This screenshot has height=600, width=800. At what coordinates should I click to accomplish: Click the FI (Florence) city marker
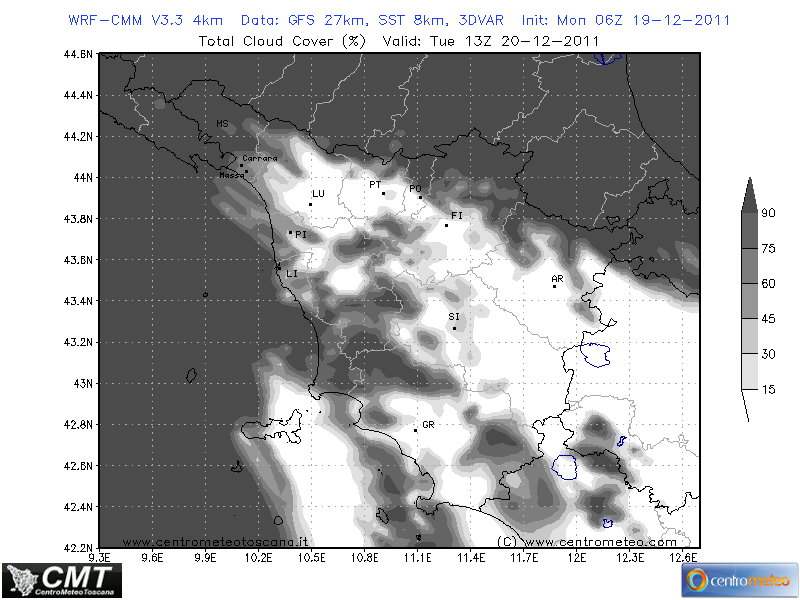pyautogui.click(x=447, y=225)
